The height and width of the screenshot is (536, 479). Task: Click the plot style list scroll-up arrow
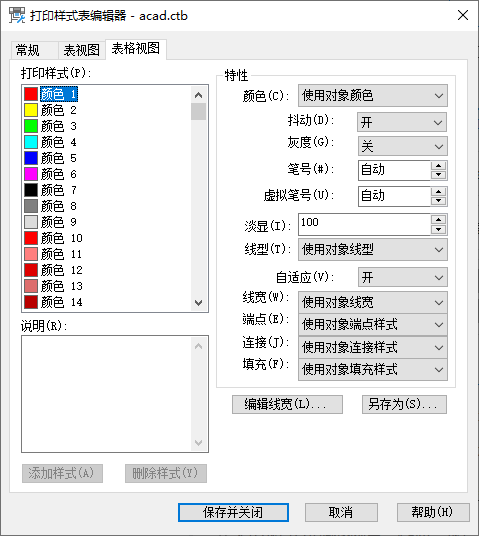pos(199,95)
